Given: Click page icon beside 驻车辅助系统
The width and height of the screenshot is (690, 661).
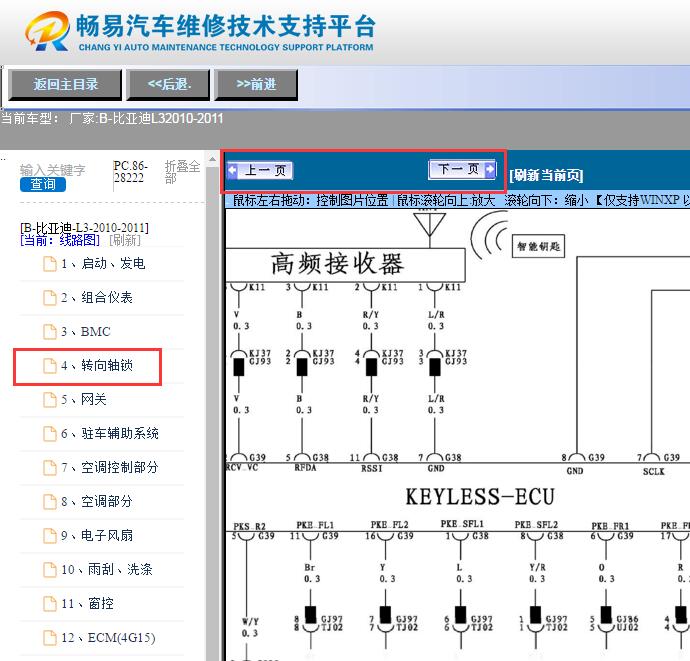Looking at the screenshot, I should (50, 434).
